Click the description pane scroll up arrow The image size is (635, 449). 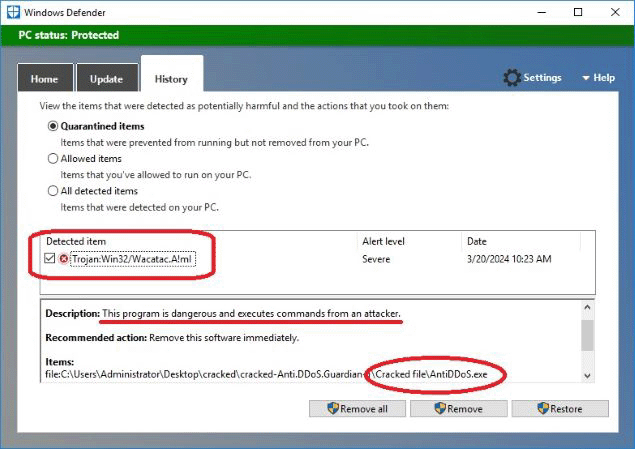[x=587, y=307]
